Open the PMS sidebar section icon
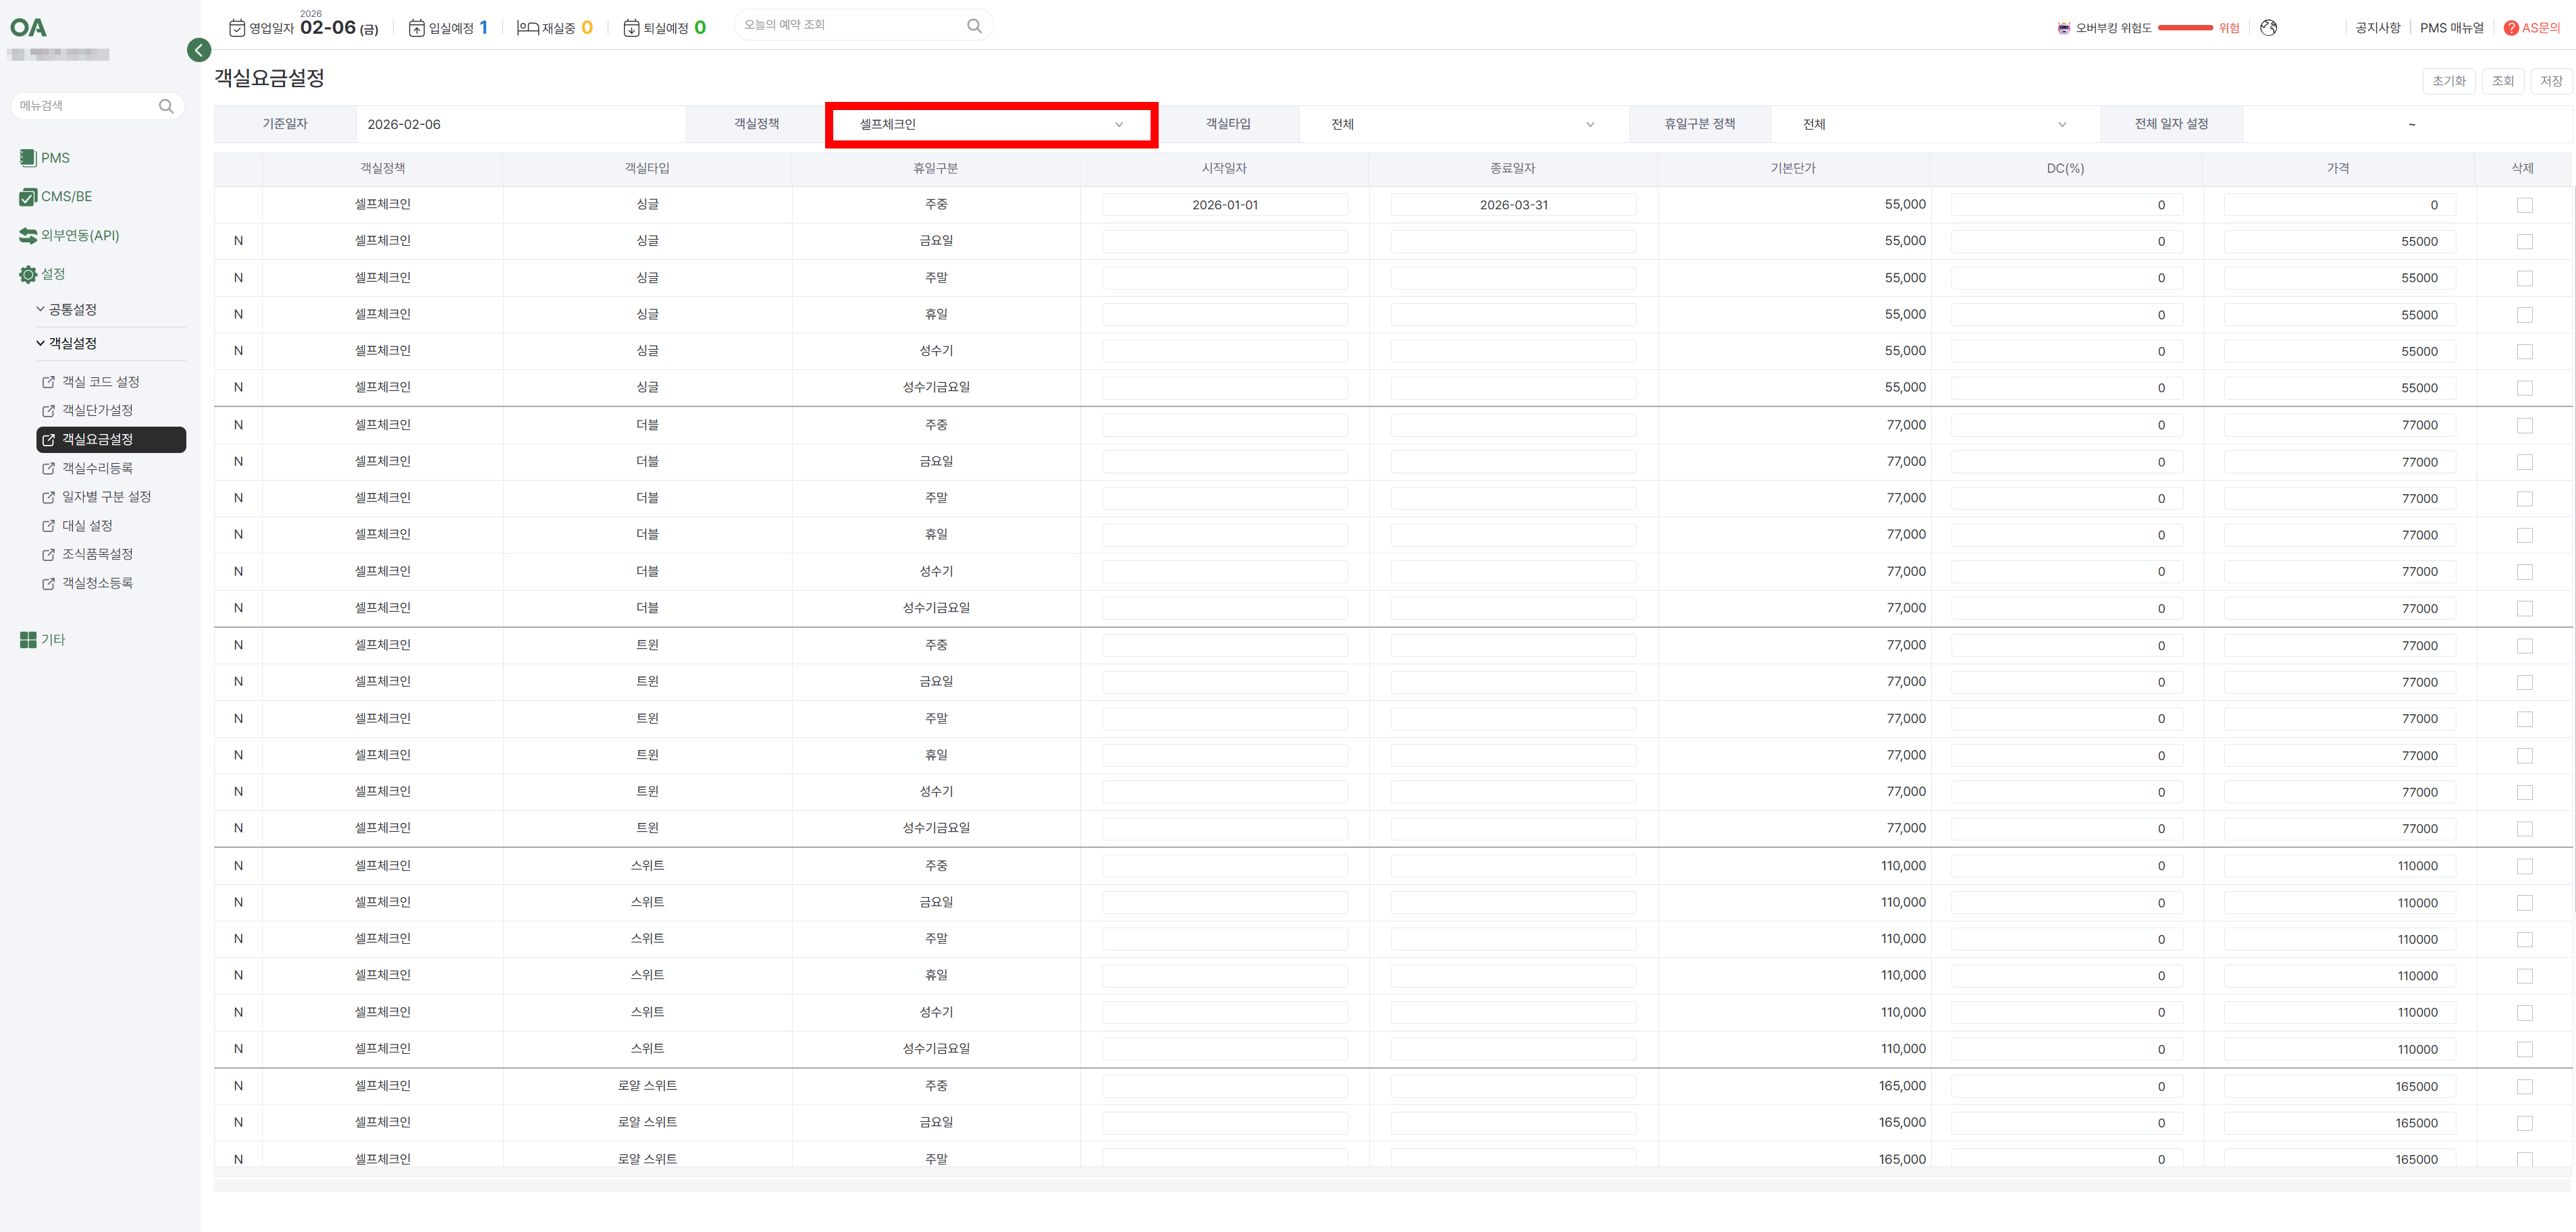2576x1232 pixels. click(28, 158)
